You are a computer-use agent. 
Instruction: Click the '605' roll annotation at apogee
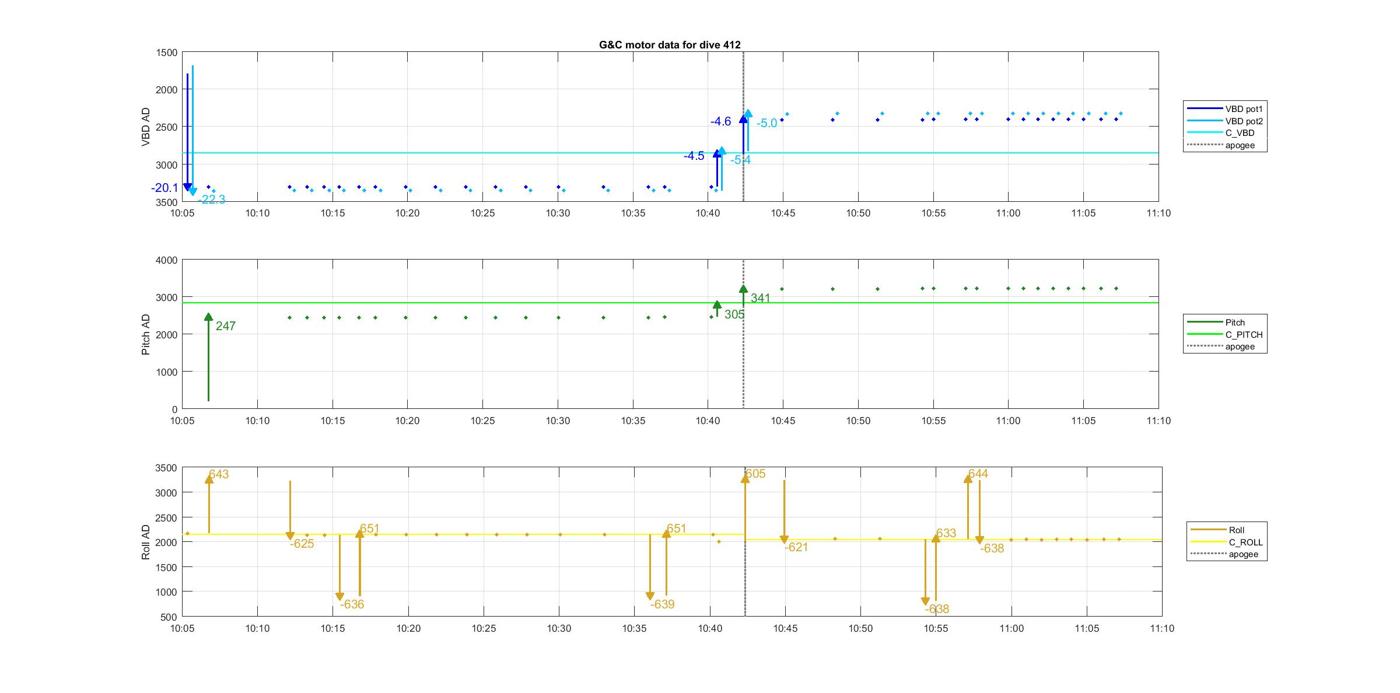click(x=755, y=474)
